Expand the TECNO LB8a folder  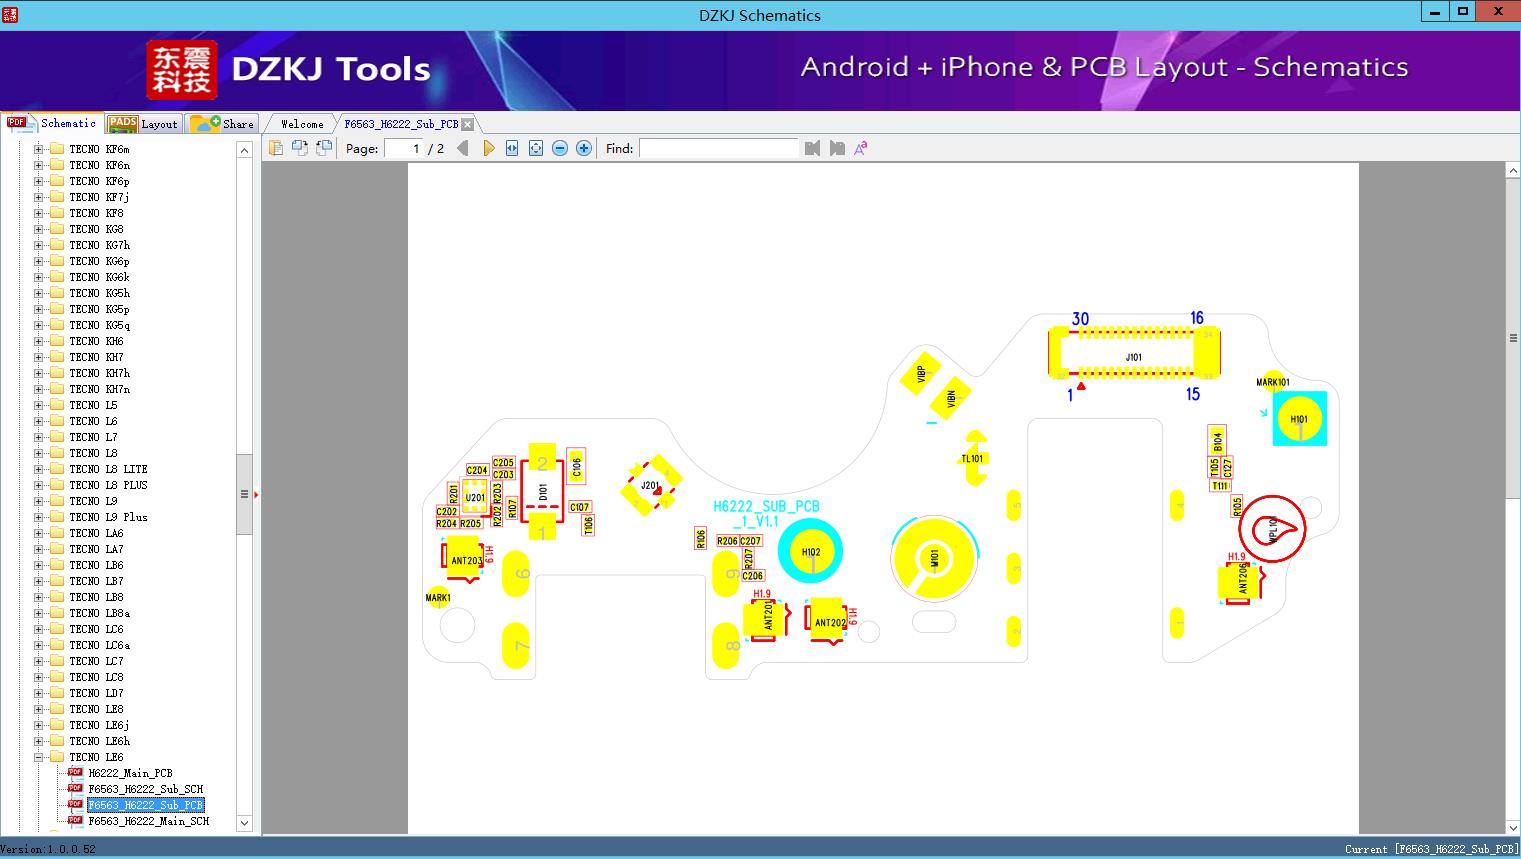point(39,613)
